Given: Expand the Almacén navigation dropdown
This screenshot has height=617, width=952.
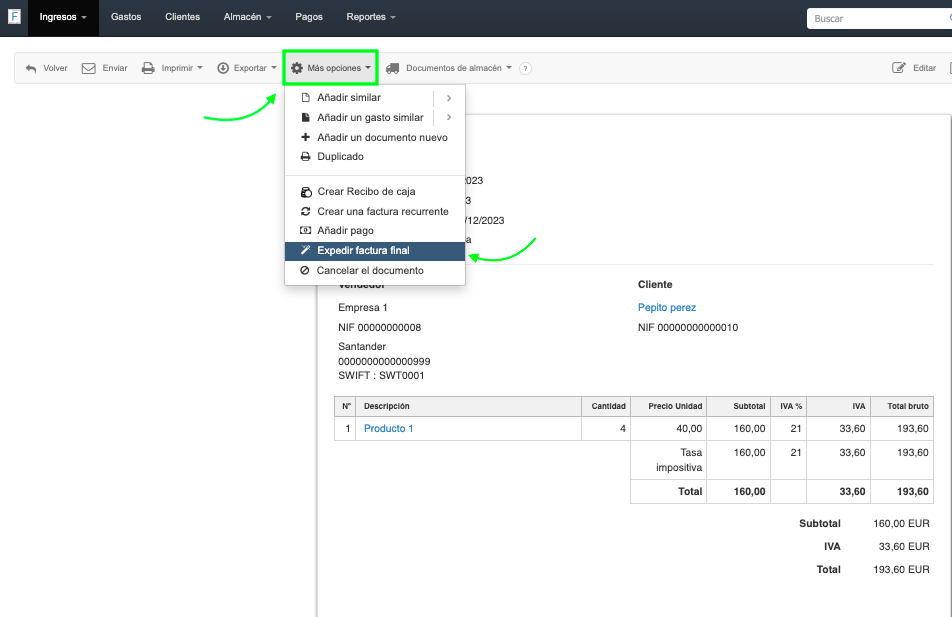Looking at the screenshot, I should [246, 17].
